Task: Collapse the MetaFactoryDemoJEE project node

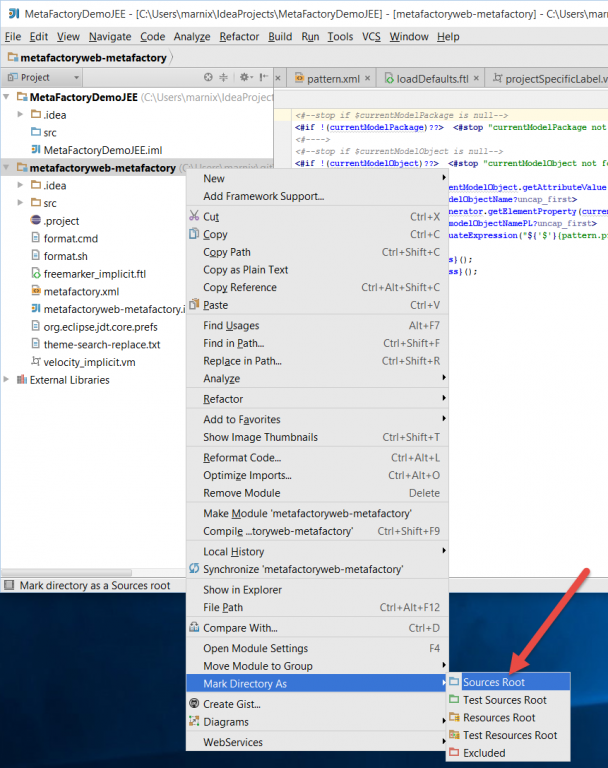Action: click(x=8, y=97)
